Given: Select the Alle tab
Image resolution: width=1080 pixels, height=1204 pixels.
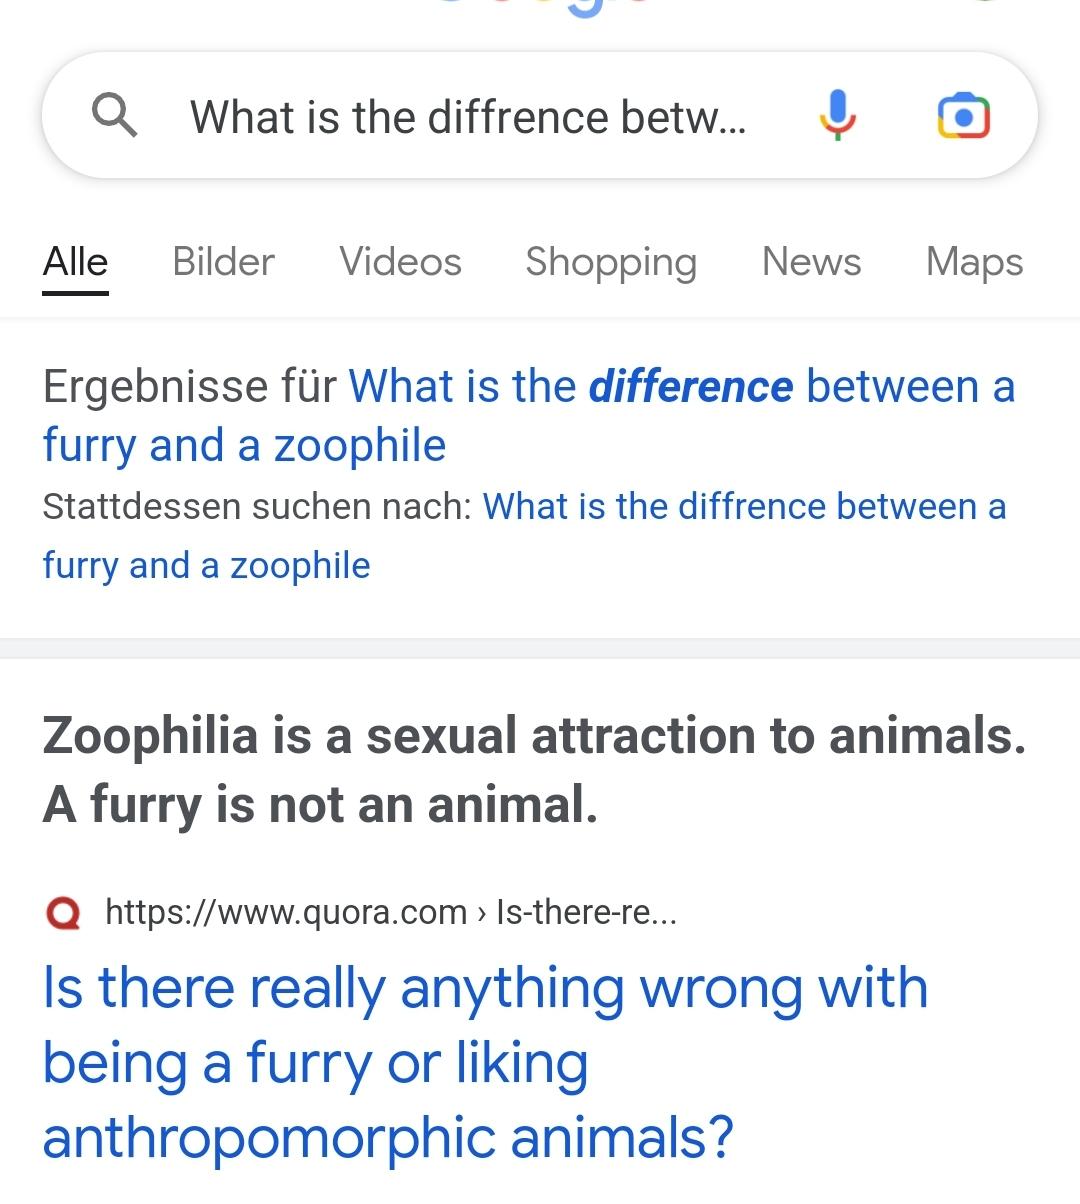Looking at the screenshot, I should pos(75,262).
